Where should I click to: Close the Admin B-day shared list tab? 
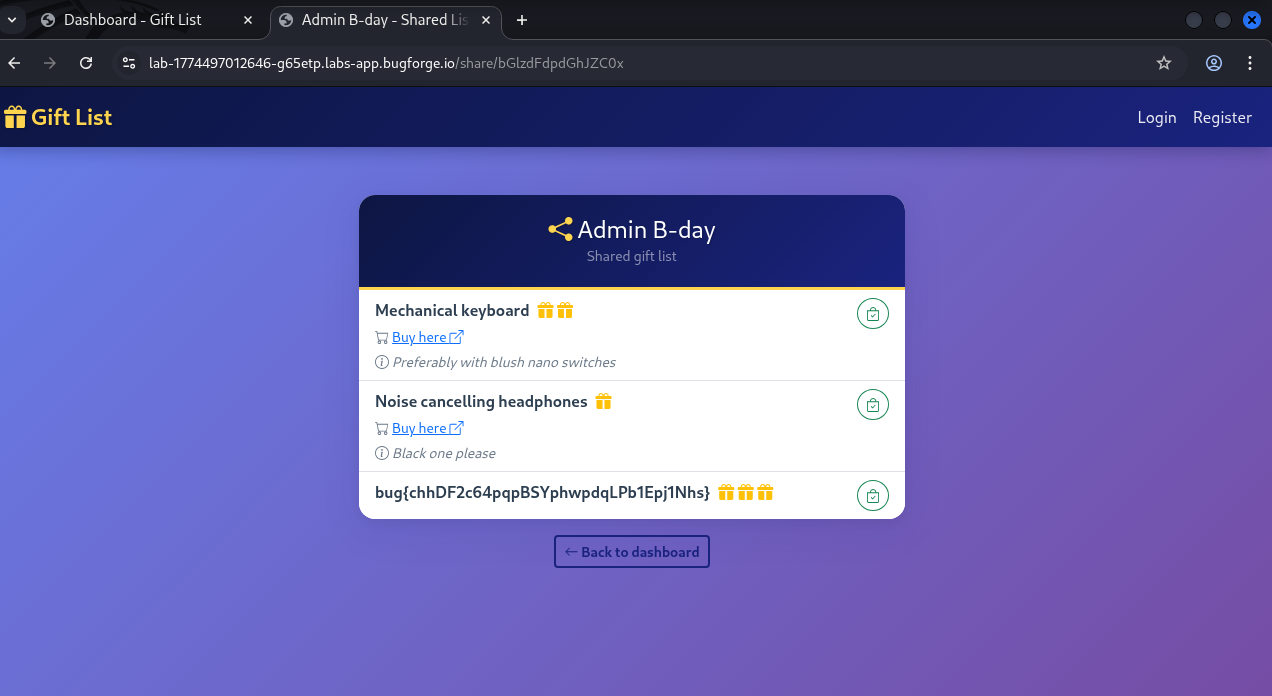coord(488,20)
